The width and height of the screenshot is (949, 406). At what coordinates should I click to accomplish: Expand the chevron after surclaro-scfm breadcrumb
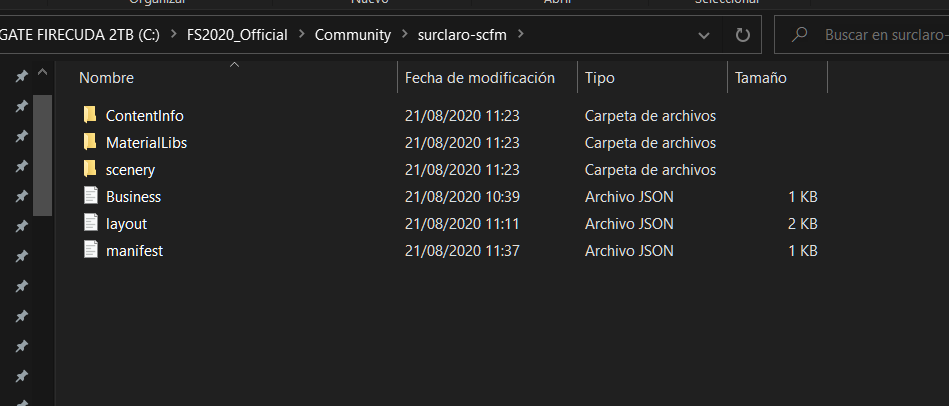click(x=521, y=35)
